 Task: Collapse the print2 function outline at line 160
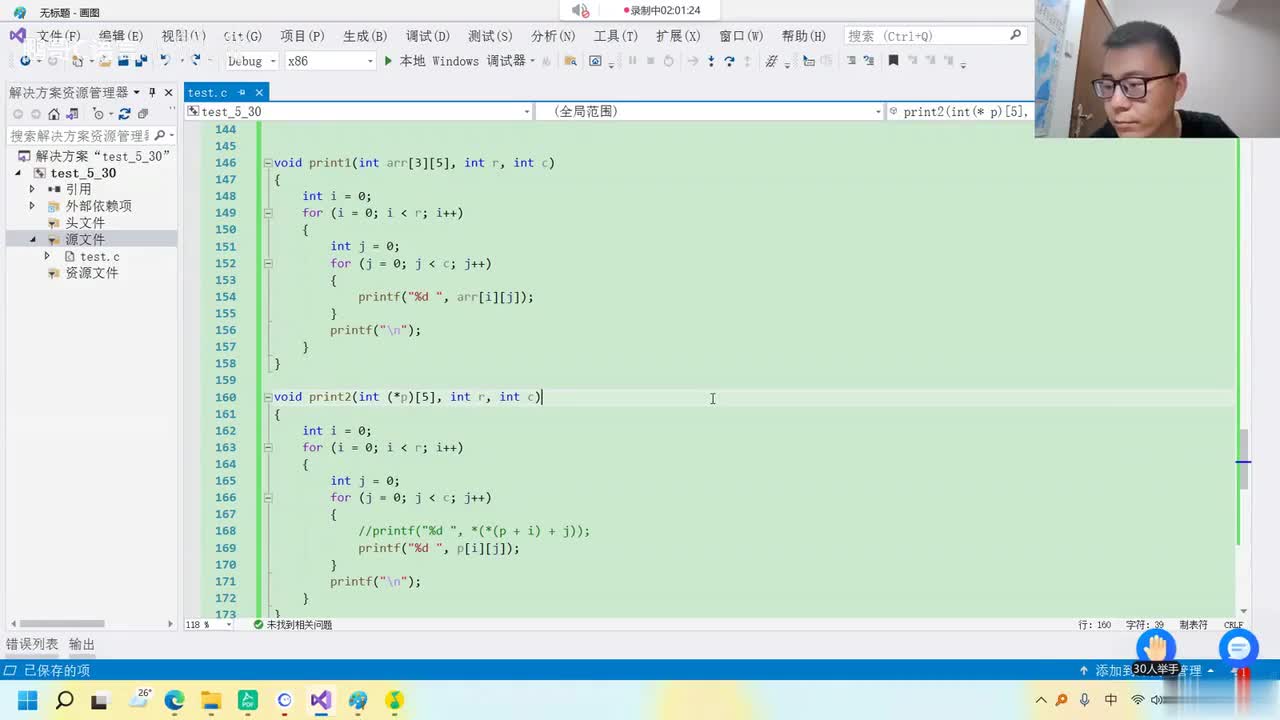click(x=267, y=397)
